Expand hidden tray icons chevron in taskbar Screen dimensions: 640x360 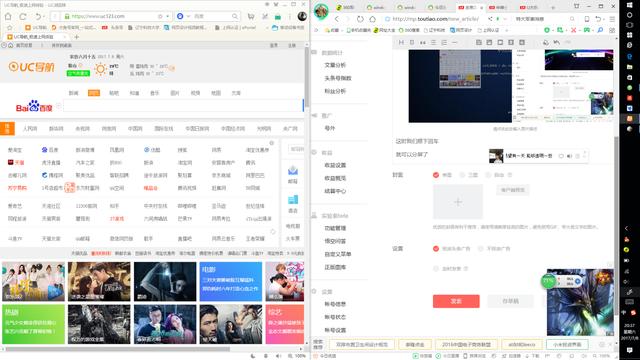[626, 228]
